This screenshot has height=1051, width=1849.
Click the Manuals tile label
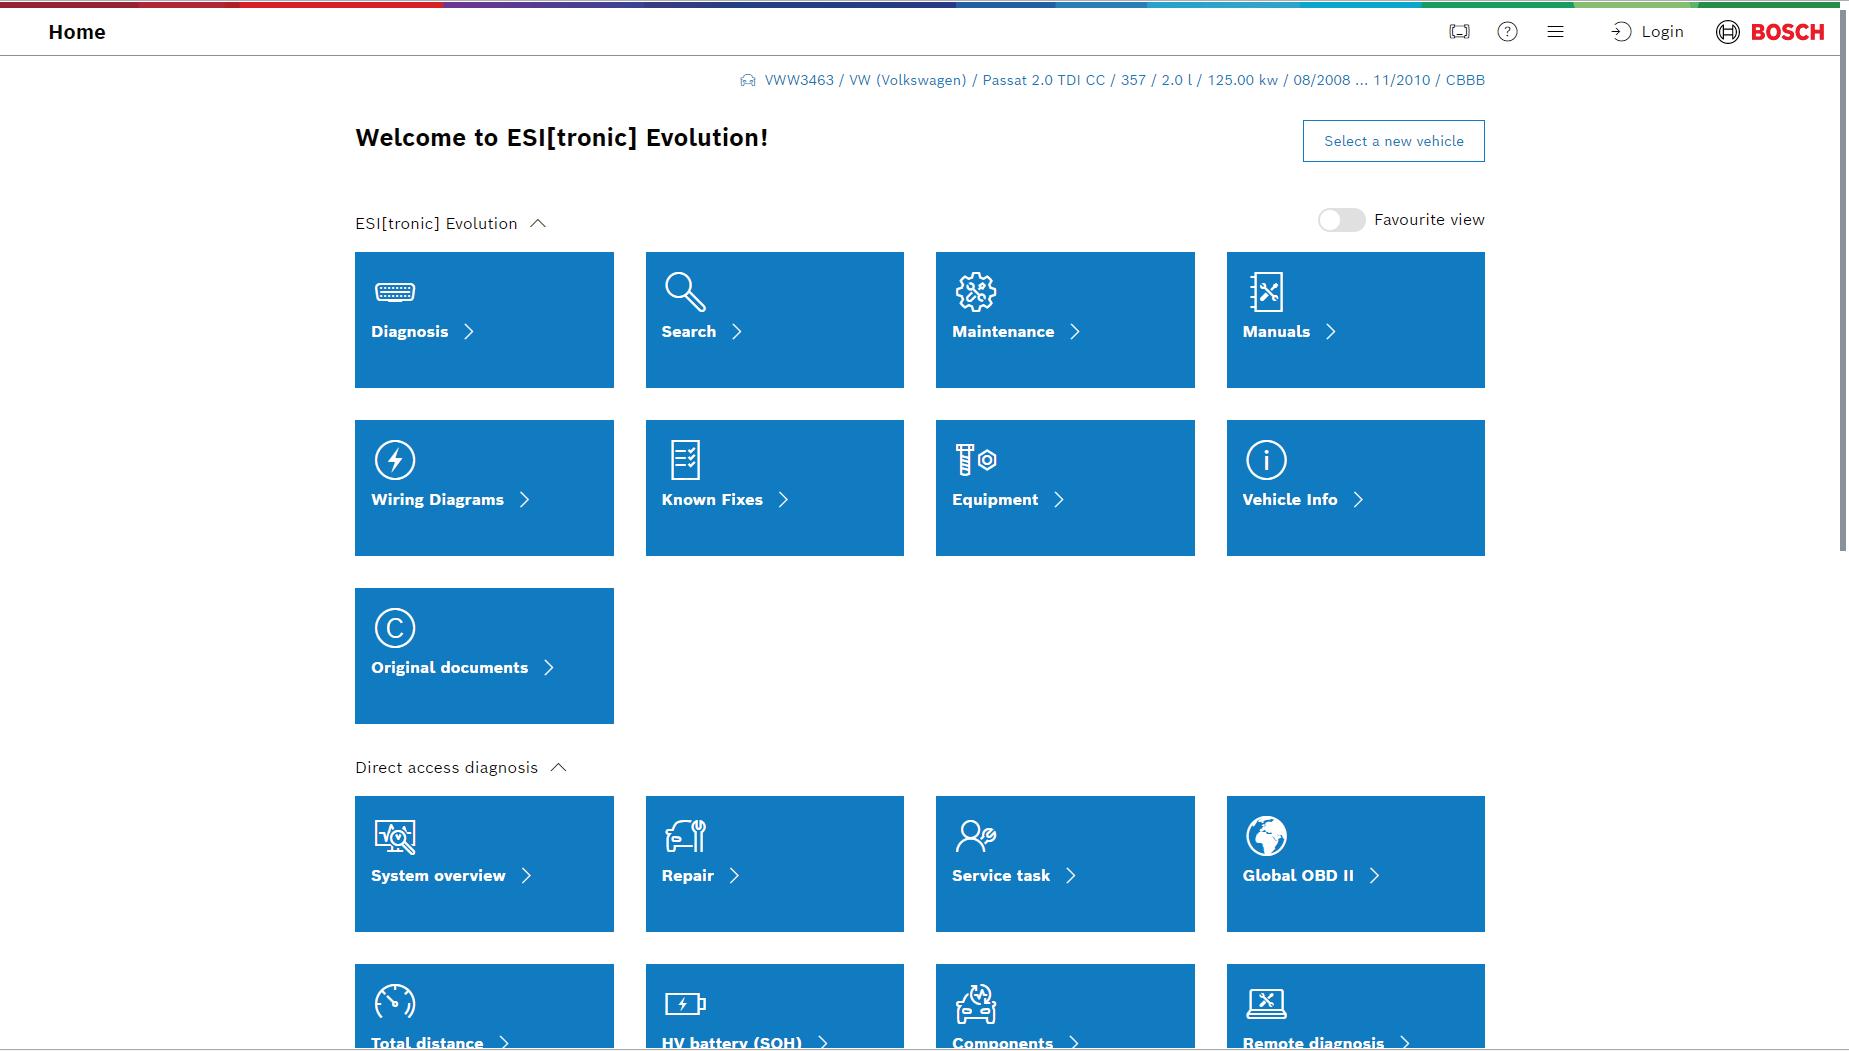point(1276,332)
